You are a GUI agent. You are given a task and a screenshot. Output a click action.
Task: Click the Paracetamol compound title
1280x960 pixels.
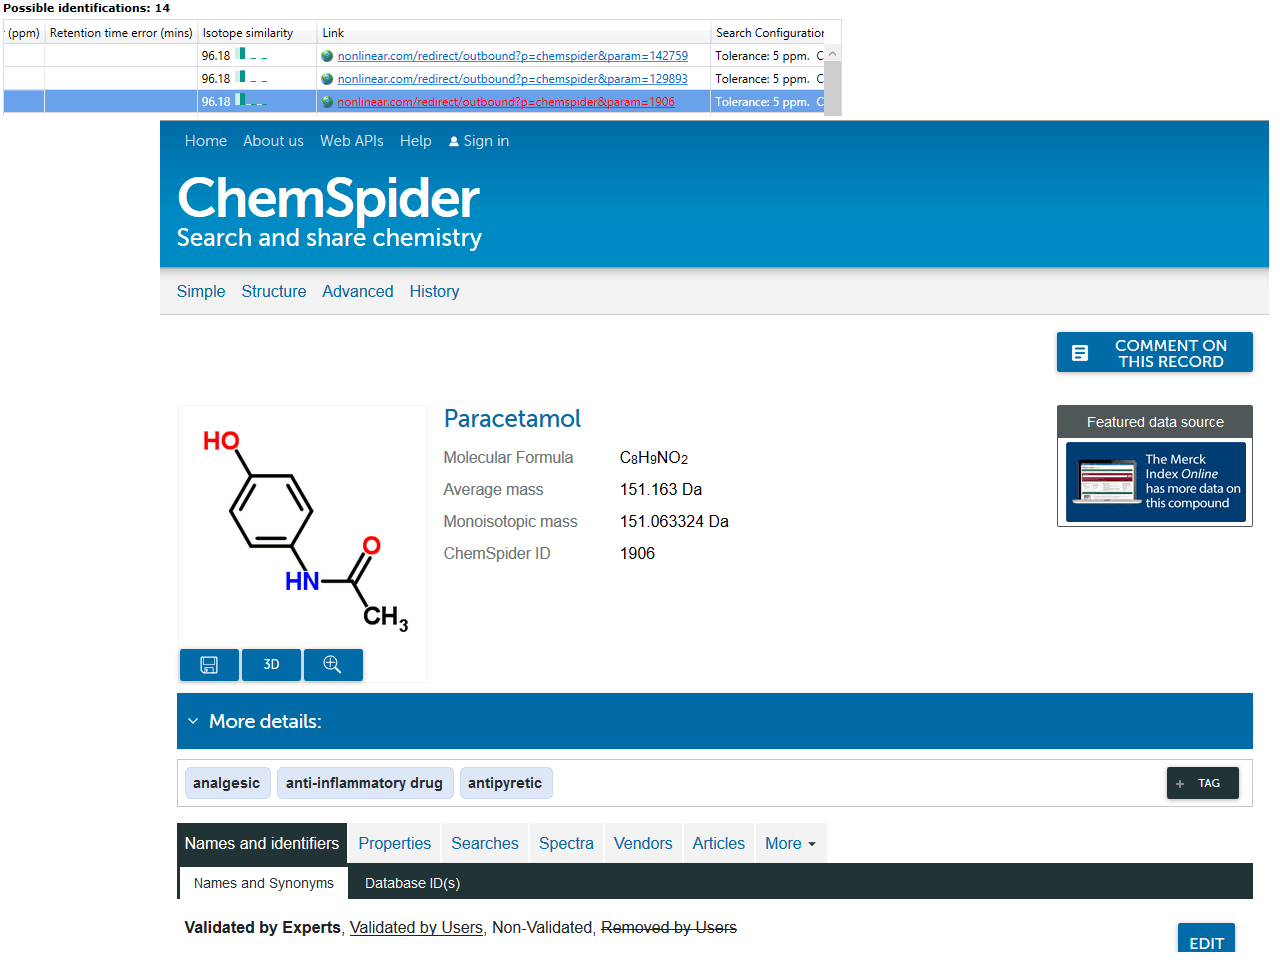click(x=512, y=419)
